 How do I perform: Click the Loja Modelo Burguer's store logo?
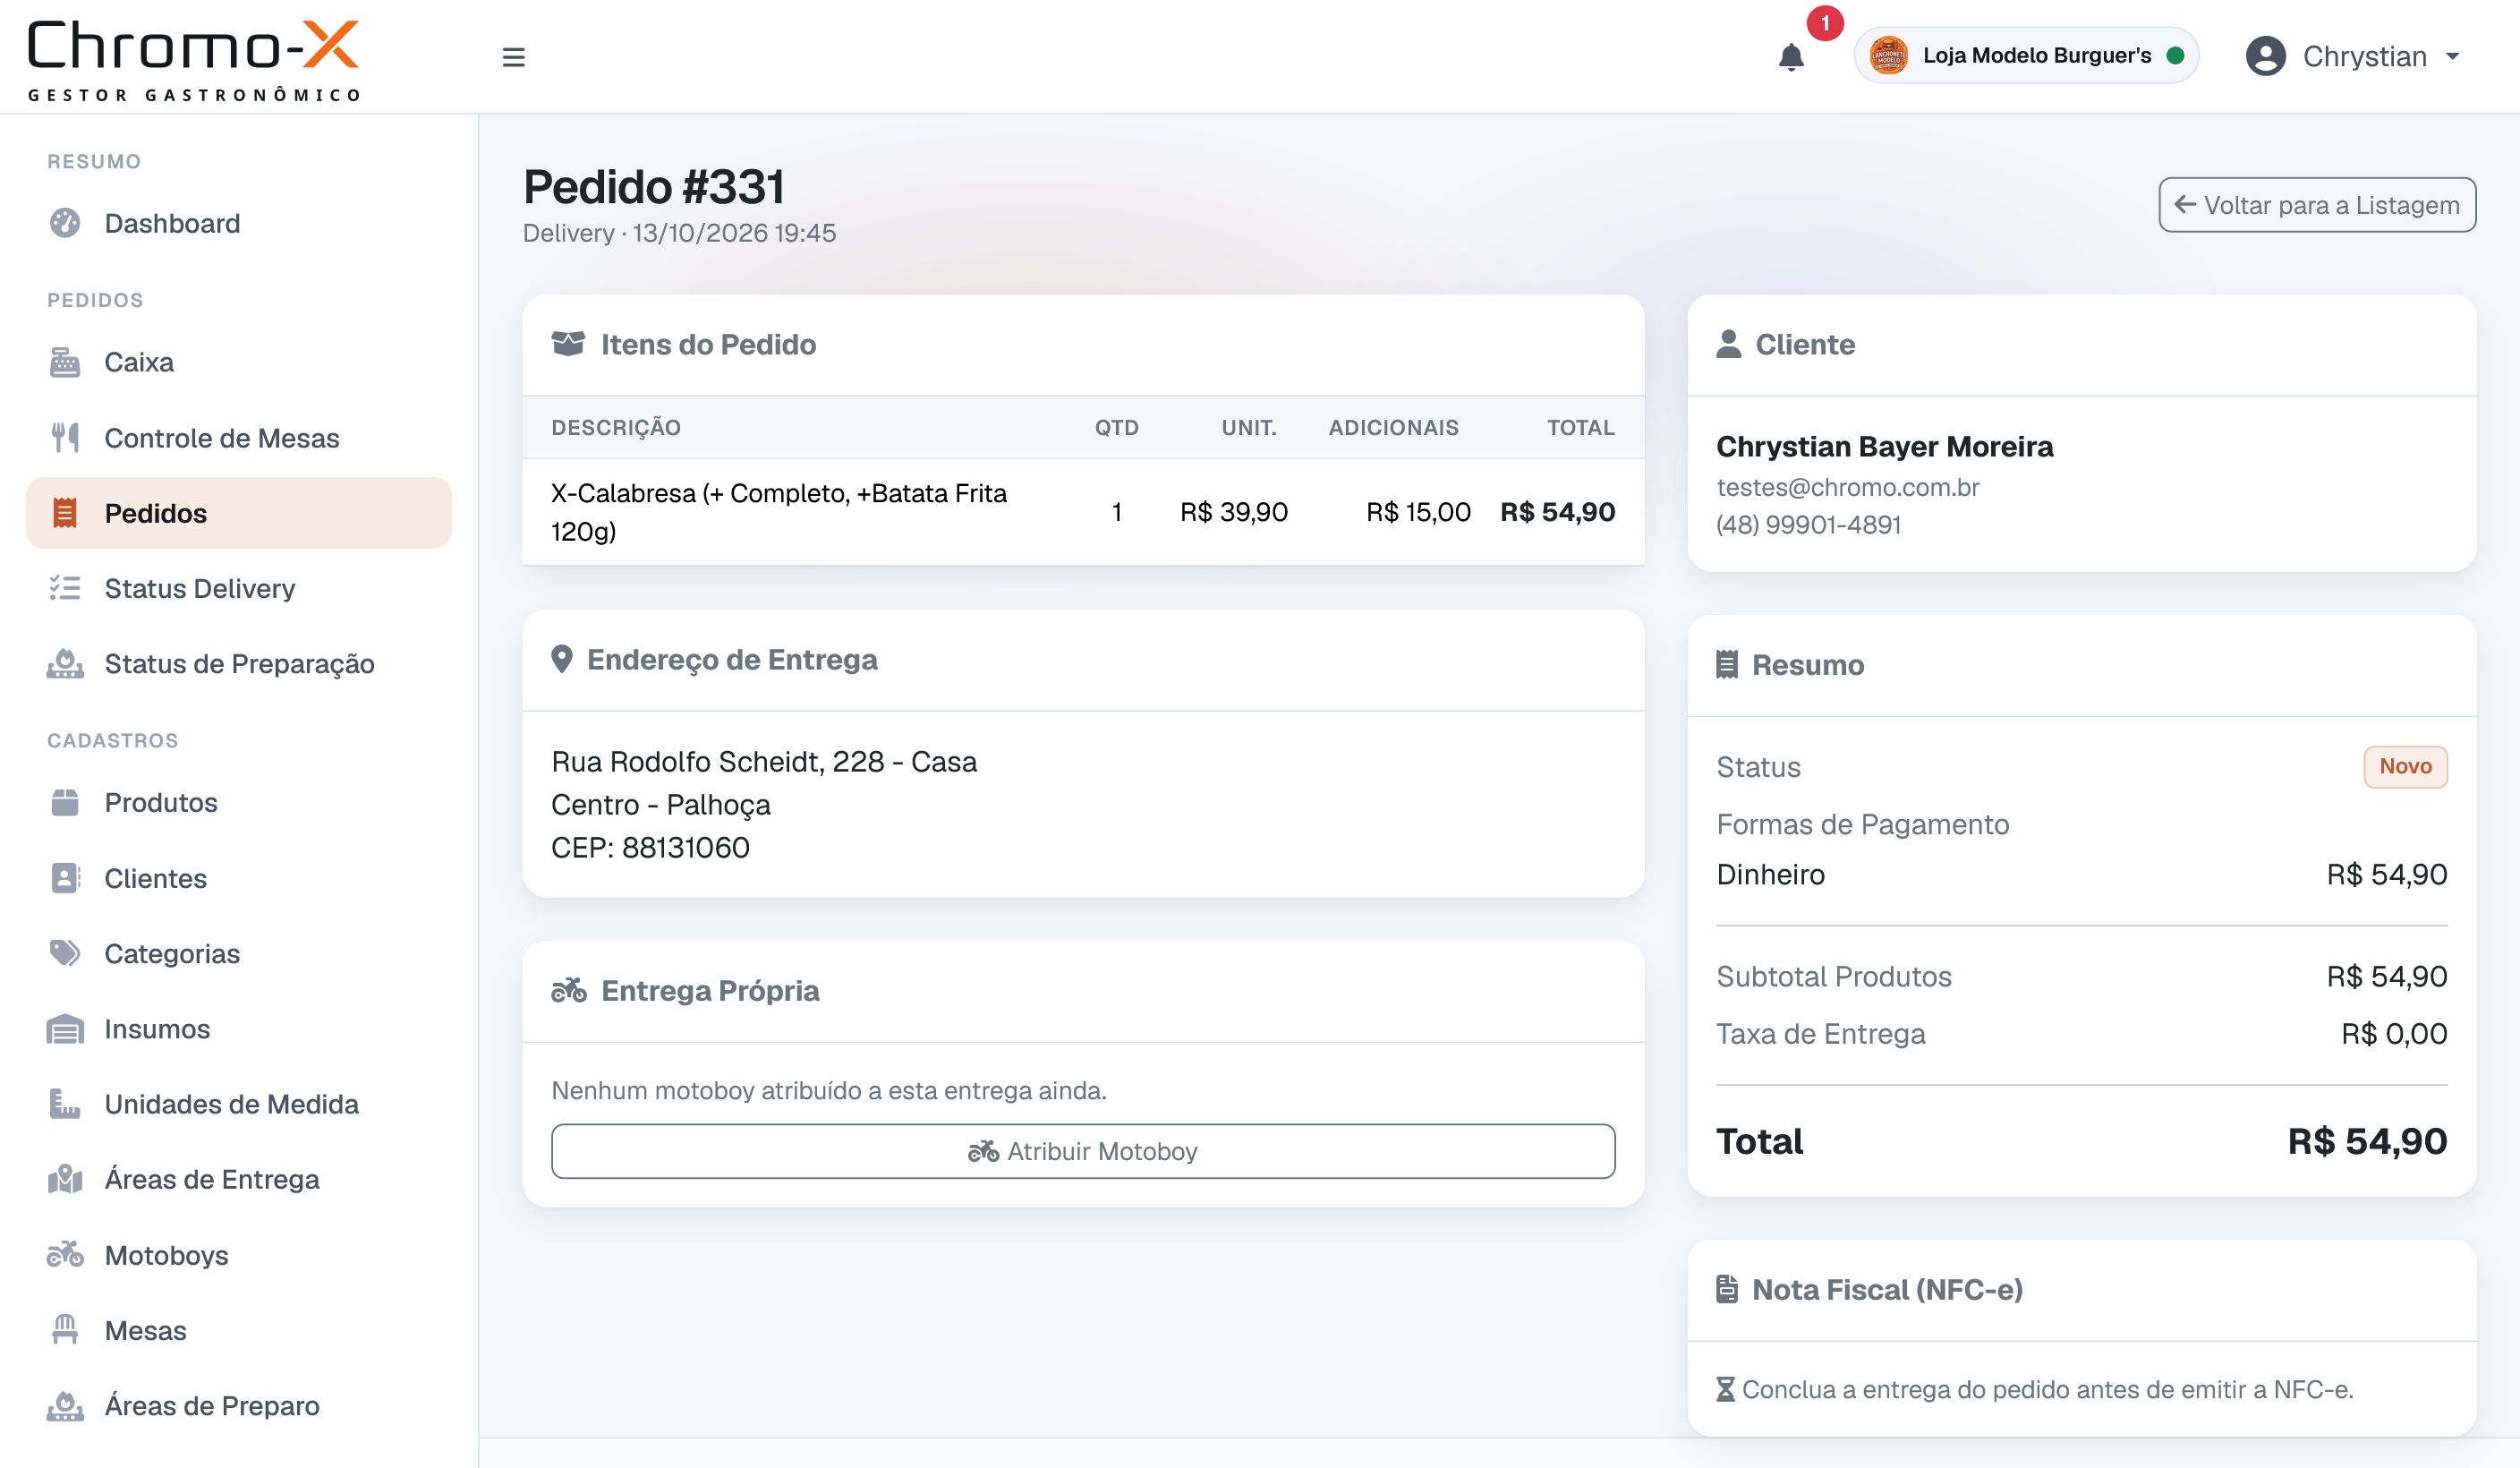(x=1888, y=56)
